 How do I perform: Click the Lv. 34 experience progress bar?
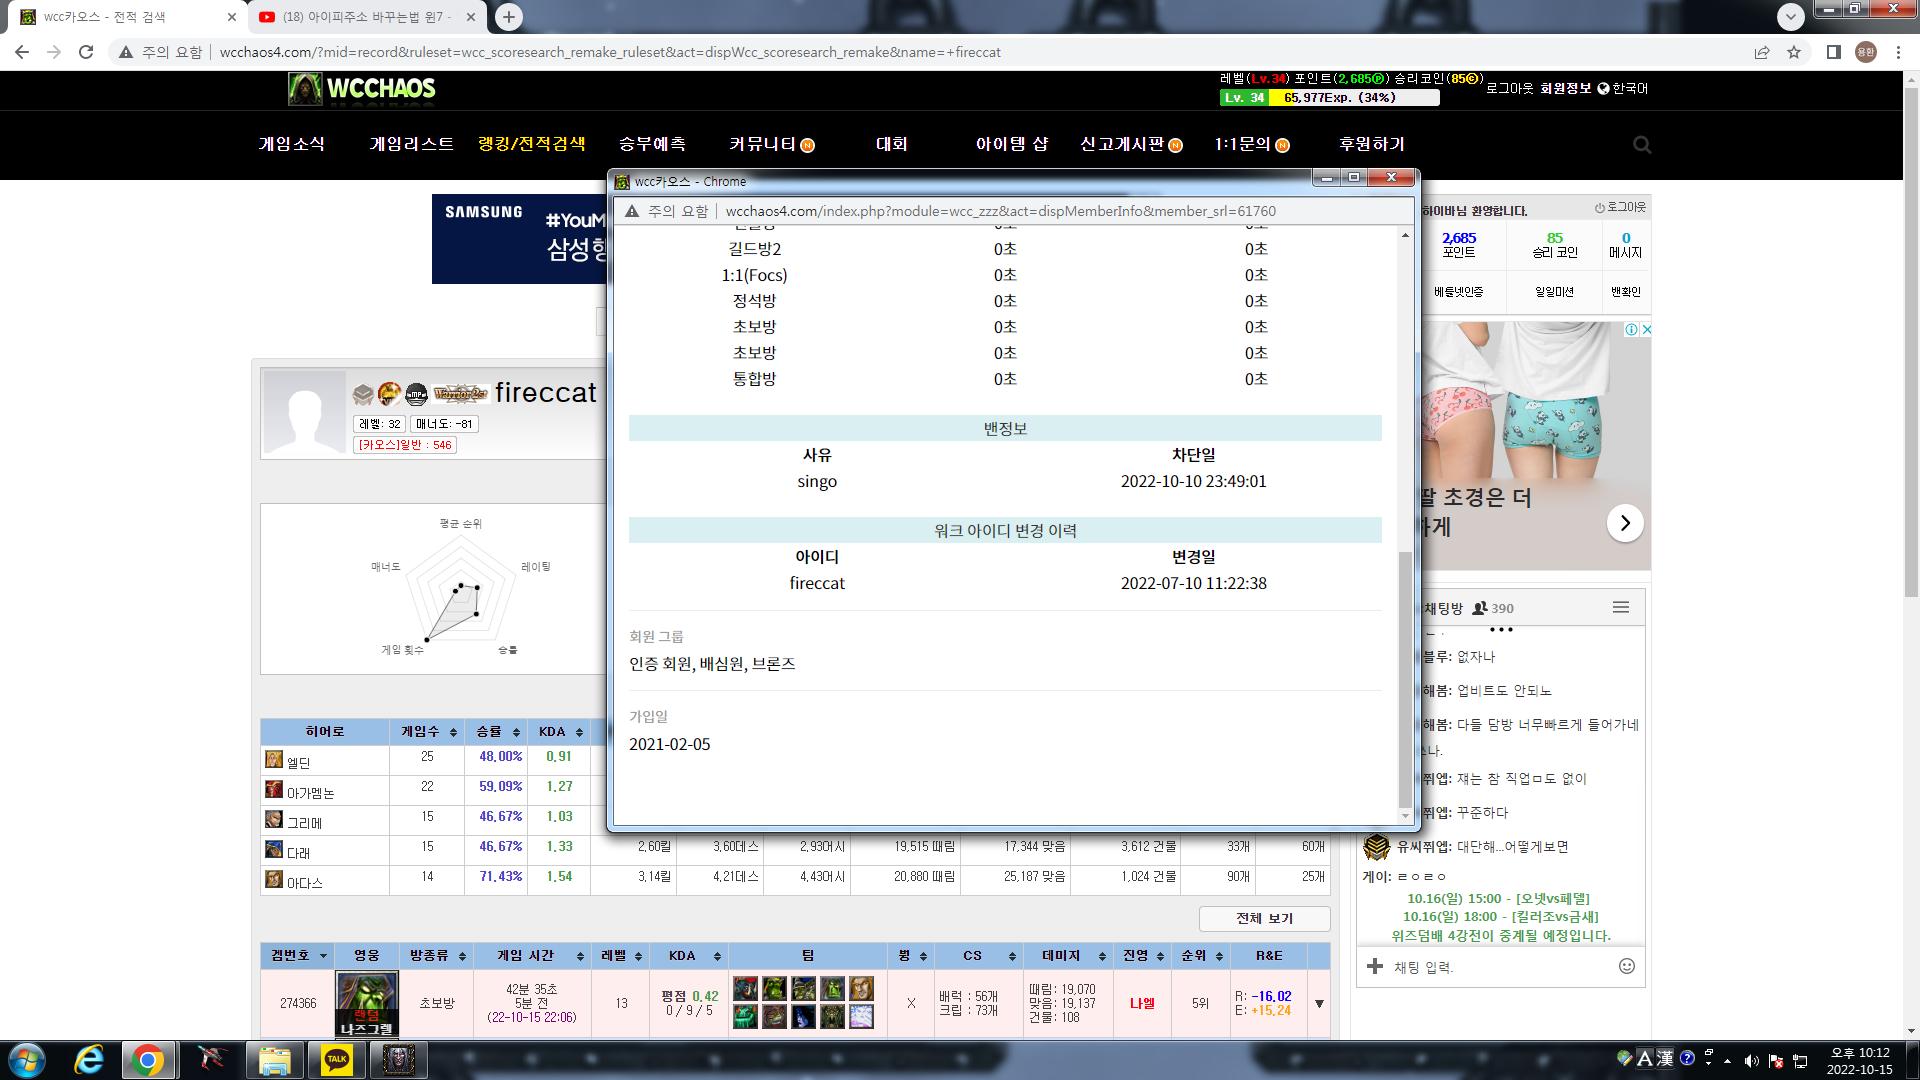1329,97
